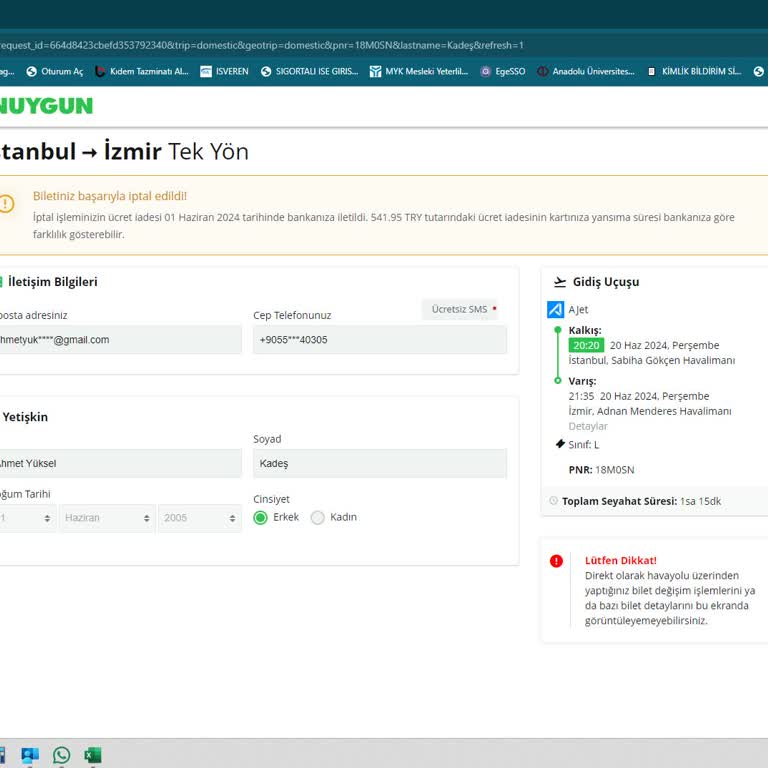Click the red Lütfen Dikkat warning icon
The image size is (768, 768).
coord(557,561)
